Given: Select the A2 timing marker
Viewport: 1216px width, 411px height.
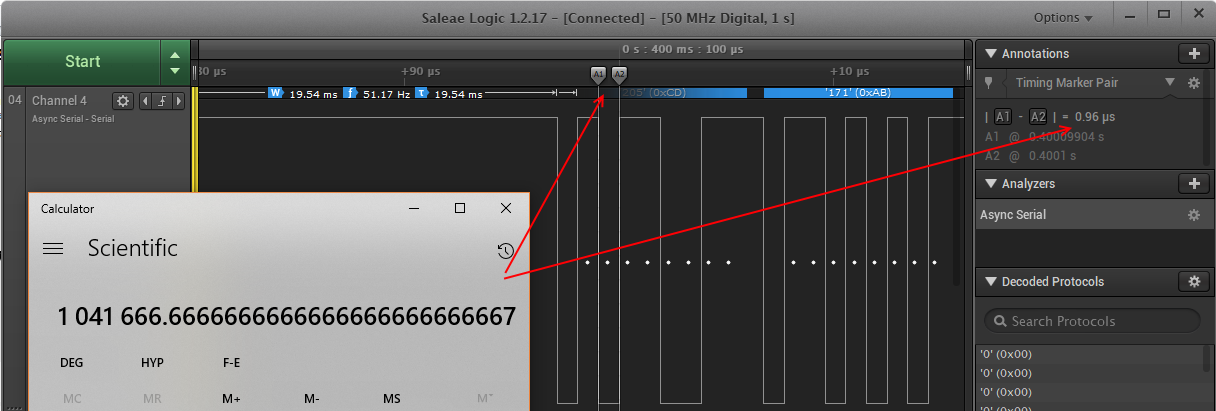Looking at the screenshot, I should pyautogui.click(x=619, y=74).
